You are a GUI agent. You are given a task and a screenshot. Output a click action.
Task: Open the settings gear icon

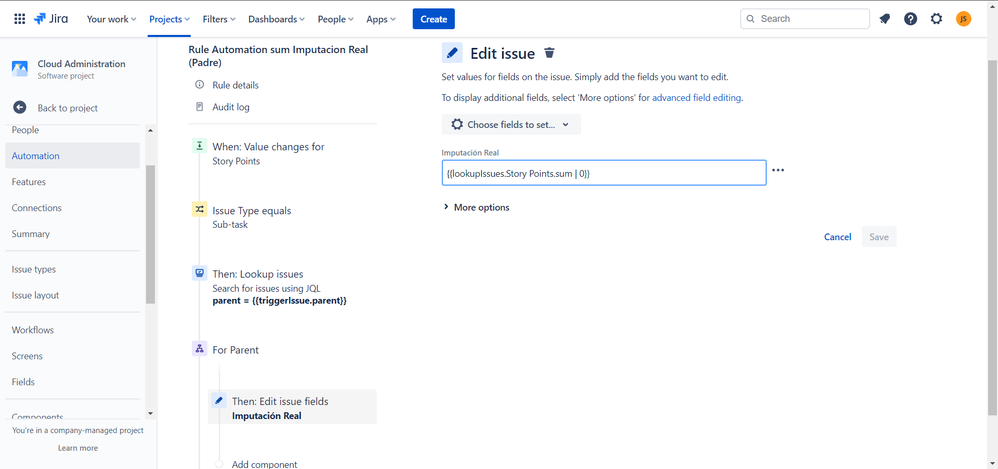click(x=936, y=19)
